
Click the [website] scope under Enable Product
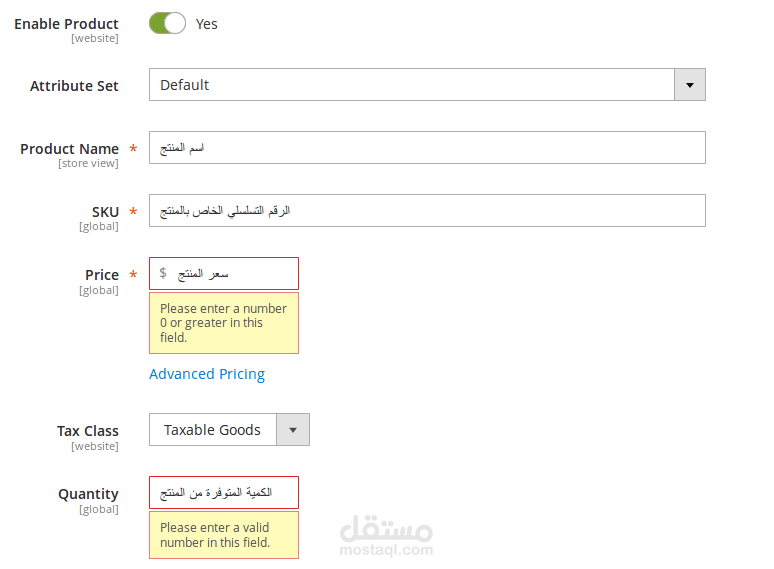click(x=95, y=38)
